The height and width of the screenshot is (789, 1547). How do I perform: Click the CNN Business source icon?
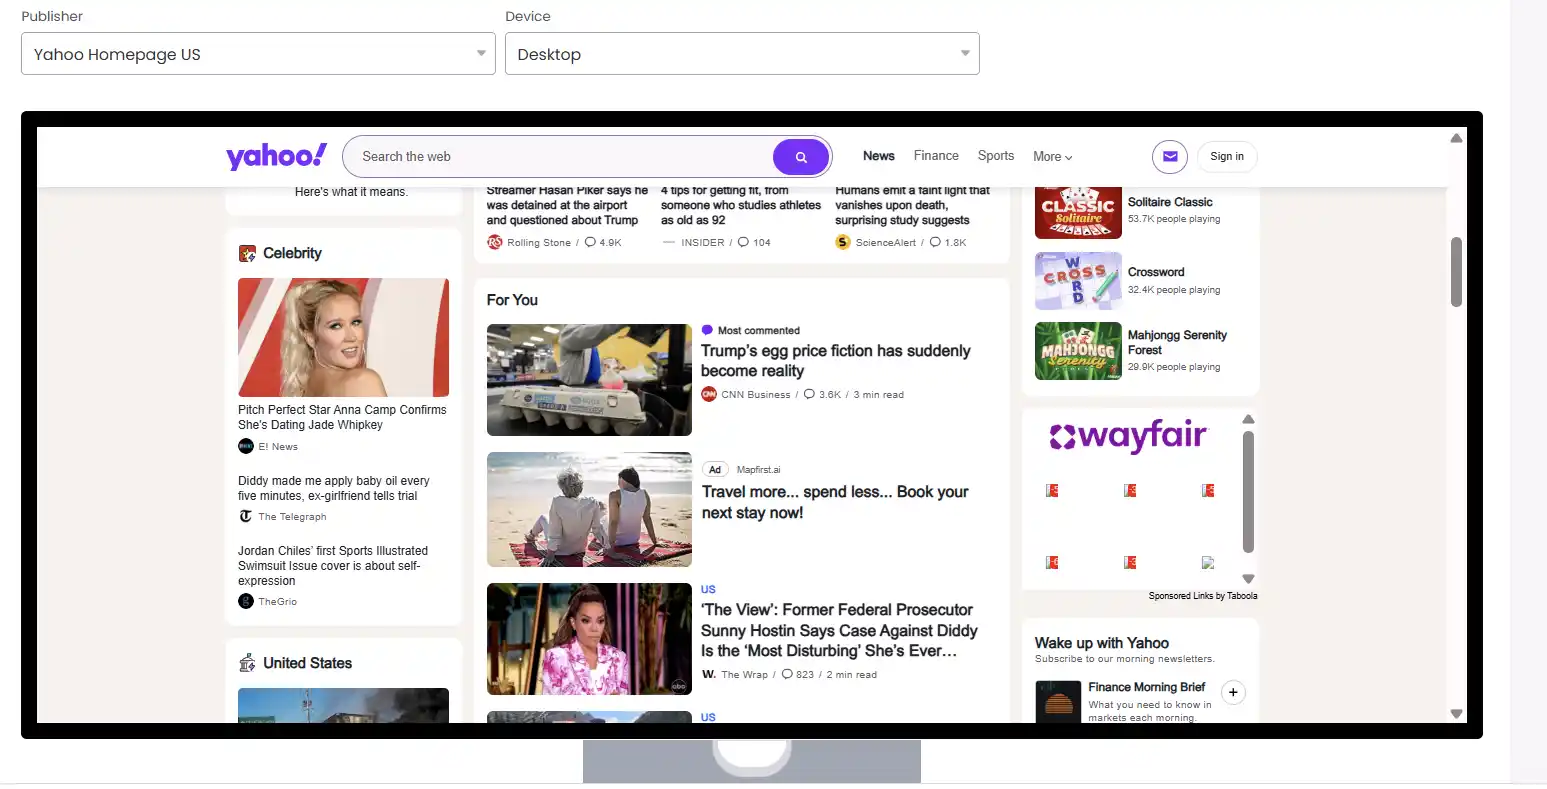[x=709, y=394]
